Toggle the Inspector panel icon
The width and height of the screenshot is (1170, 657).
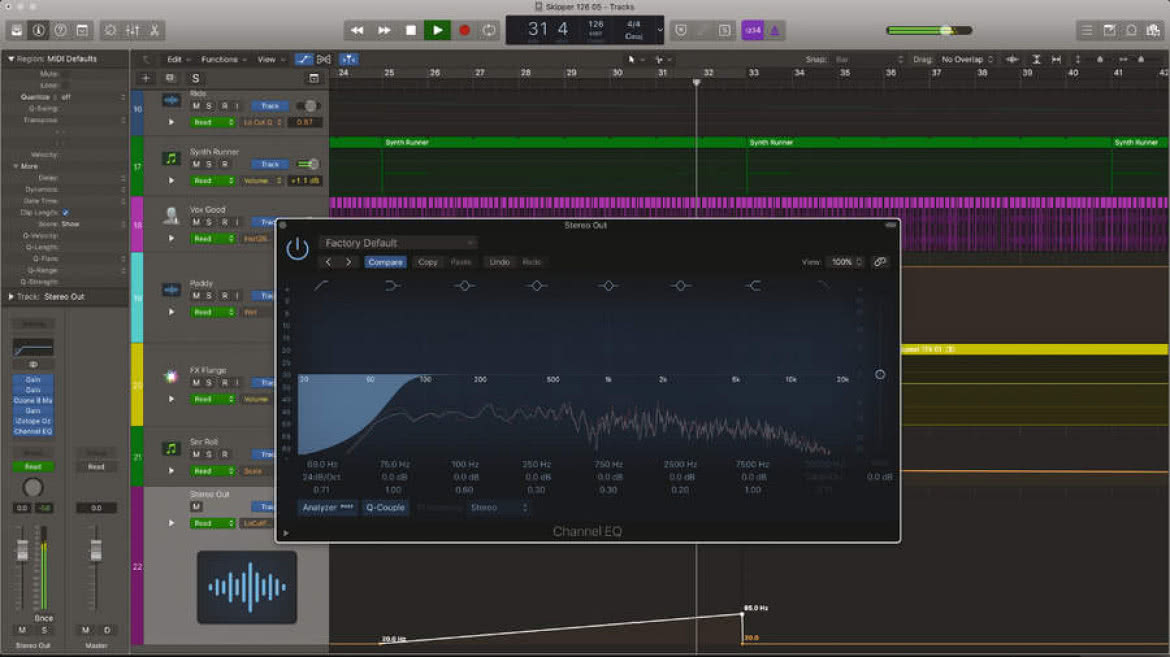38,31
